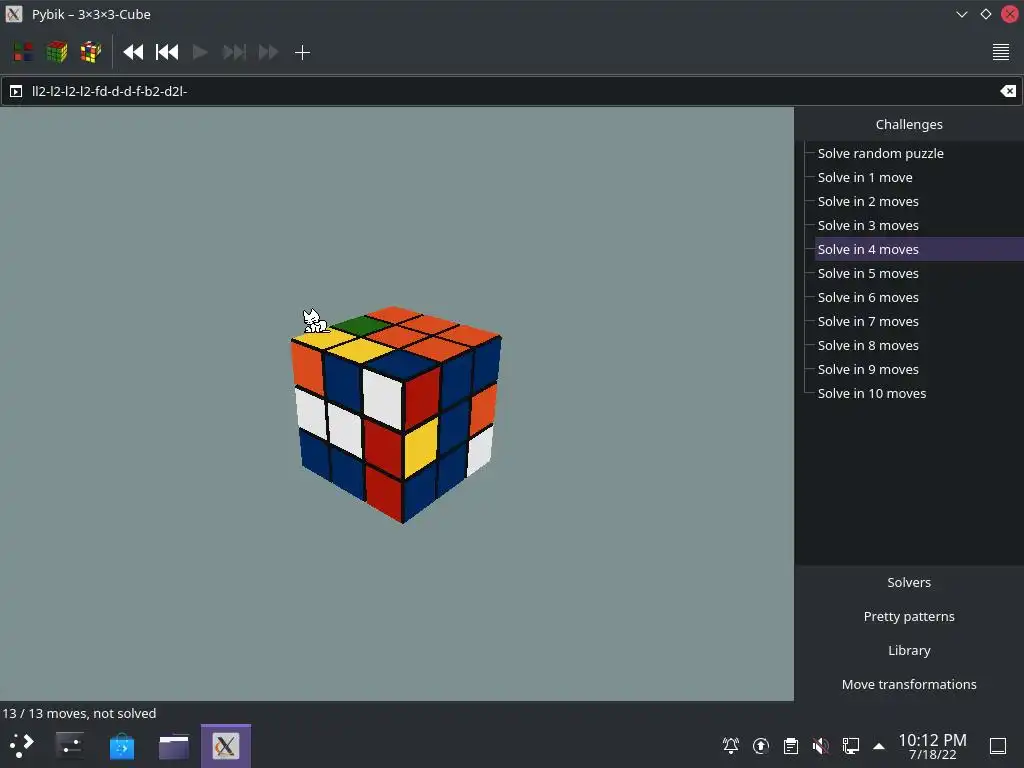1024x768 pixels.
Task: Open the Pretty patterns section
Action: pos(909,616)
